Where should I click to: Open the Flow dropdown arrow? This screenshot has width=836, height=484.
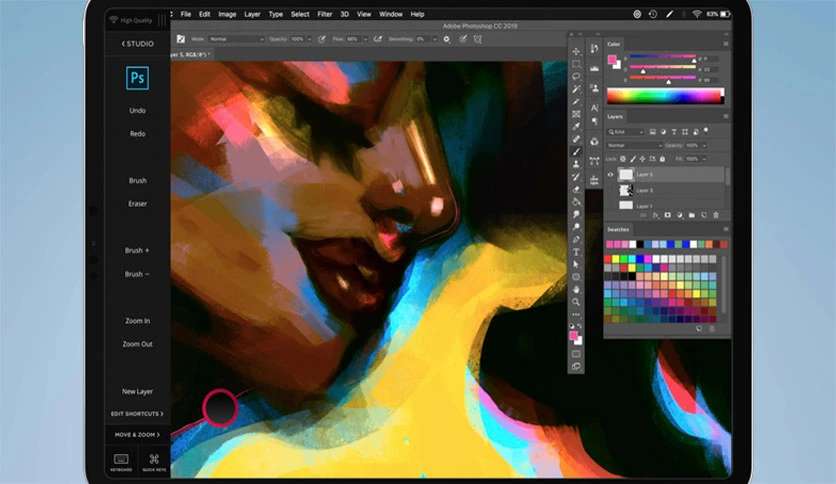click(365, 39)
